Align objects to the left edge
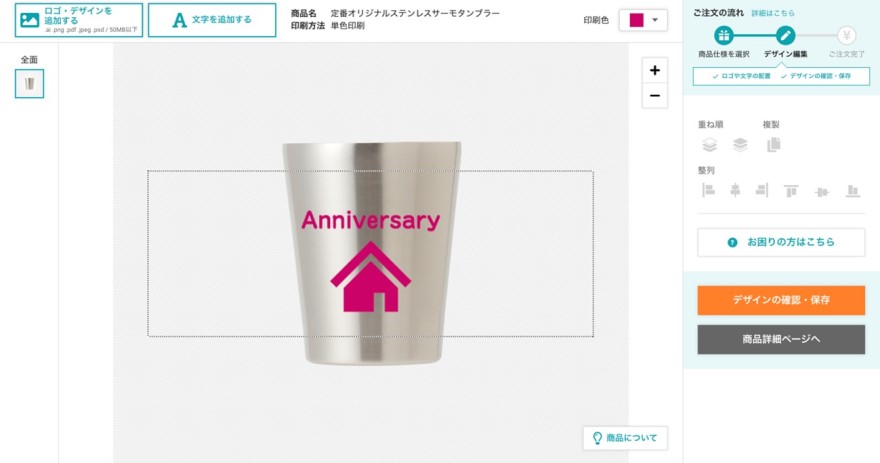The image size is (880, 463). point(708,191)
